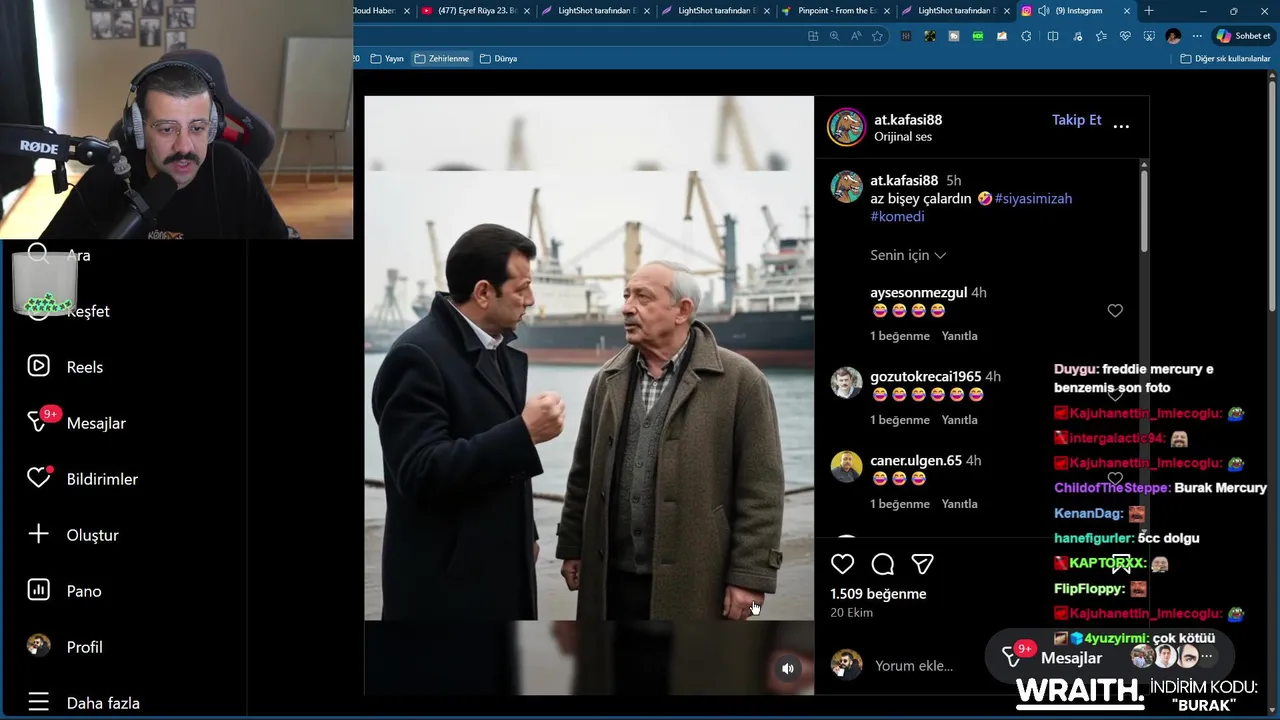
Task: Mute the Instagram tab audio icon
Action: (x=1043, y=10)
